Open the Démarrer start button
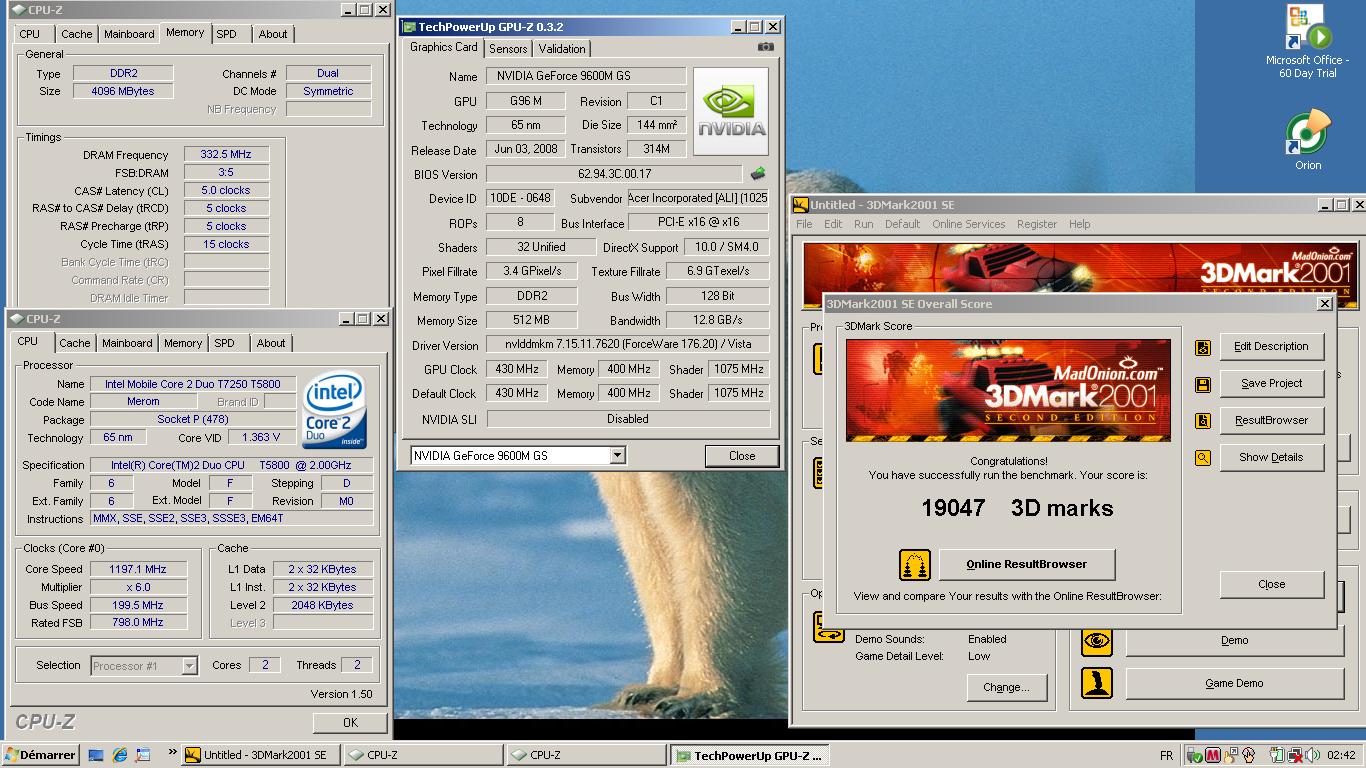Image resolution: width=1366 pixels, height=768 pixels. tap(41, 755)
